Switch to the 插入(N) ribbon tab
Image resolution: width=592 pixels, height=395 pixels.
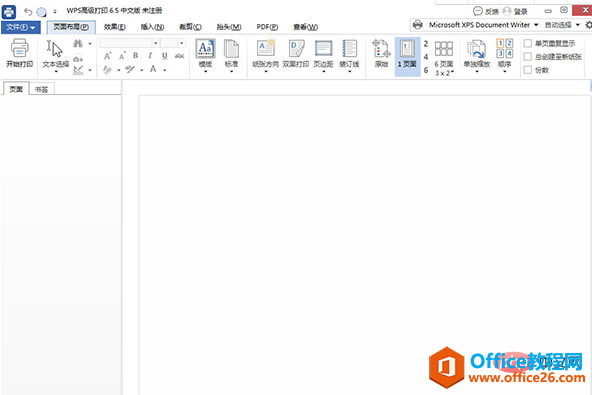(x=152, y=27)
